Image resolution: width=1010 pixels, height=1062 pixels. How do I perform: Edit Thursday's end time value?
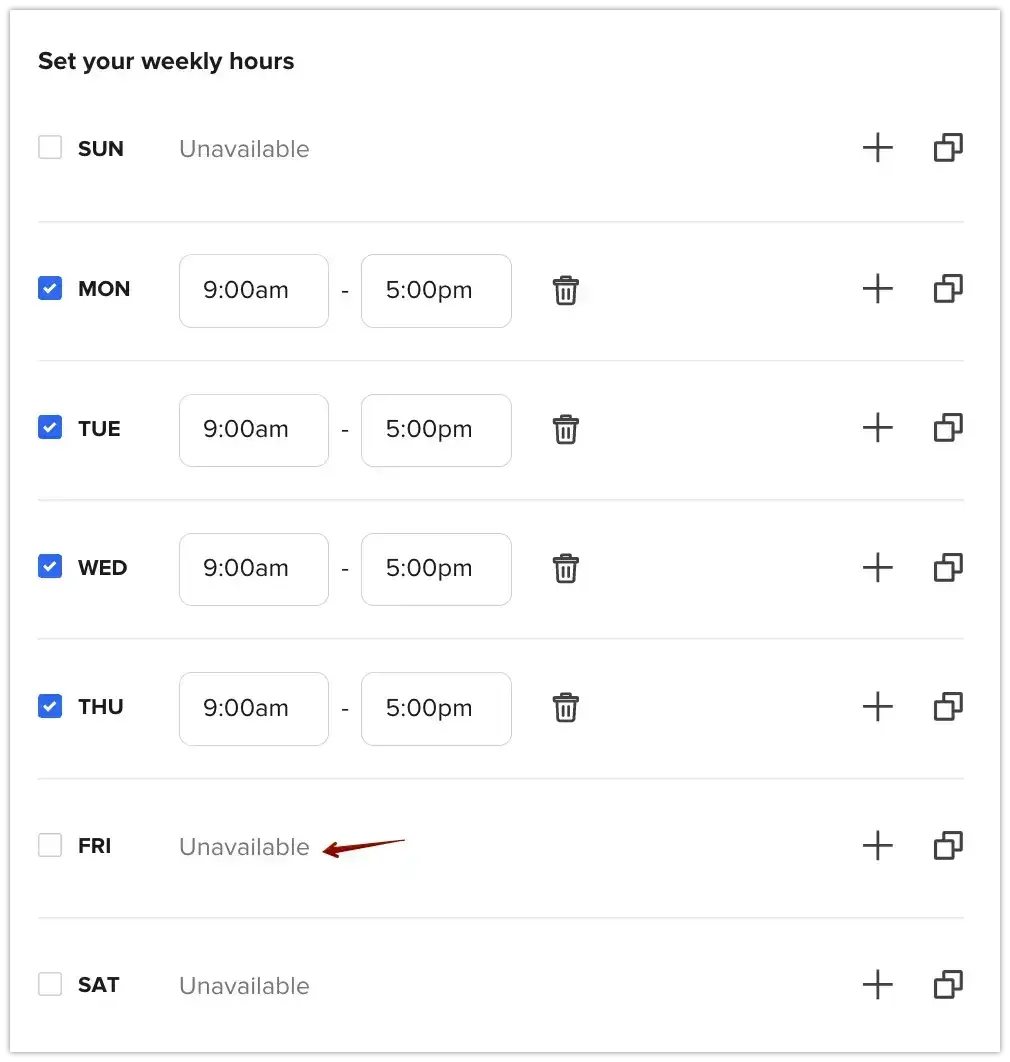click(x=436, y=707)
